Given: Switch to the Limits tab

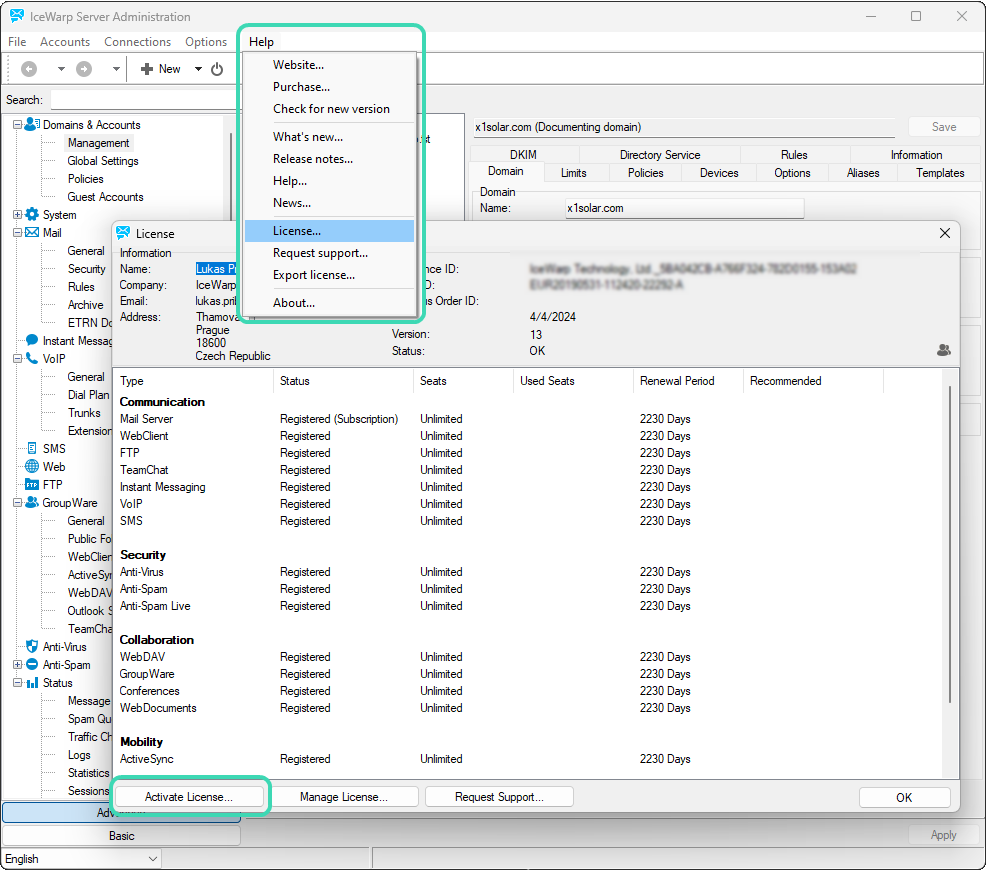Looking at the screenshot, I should (x=573, y=173).
